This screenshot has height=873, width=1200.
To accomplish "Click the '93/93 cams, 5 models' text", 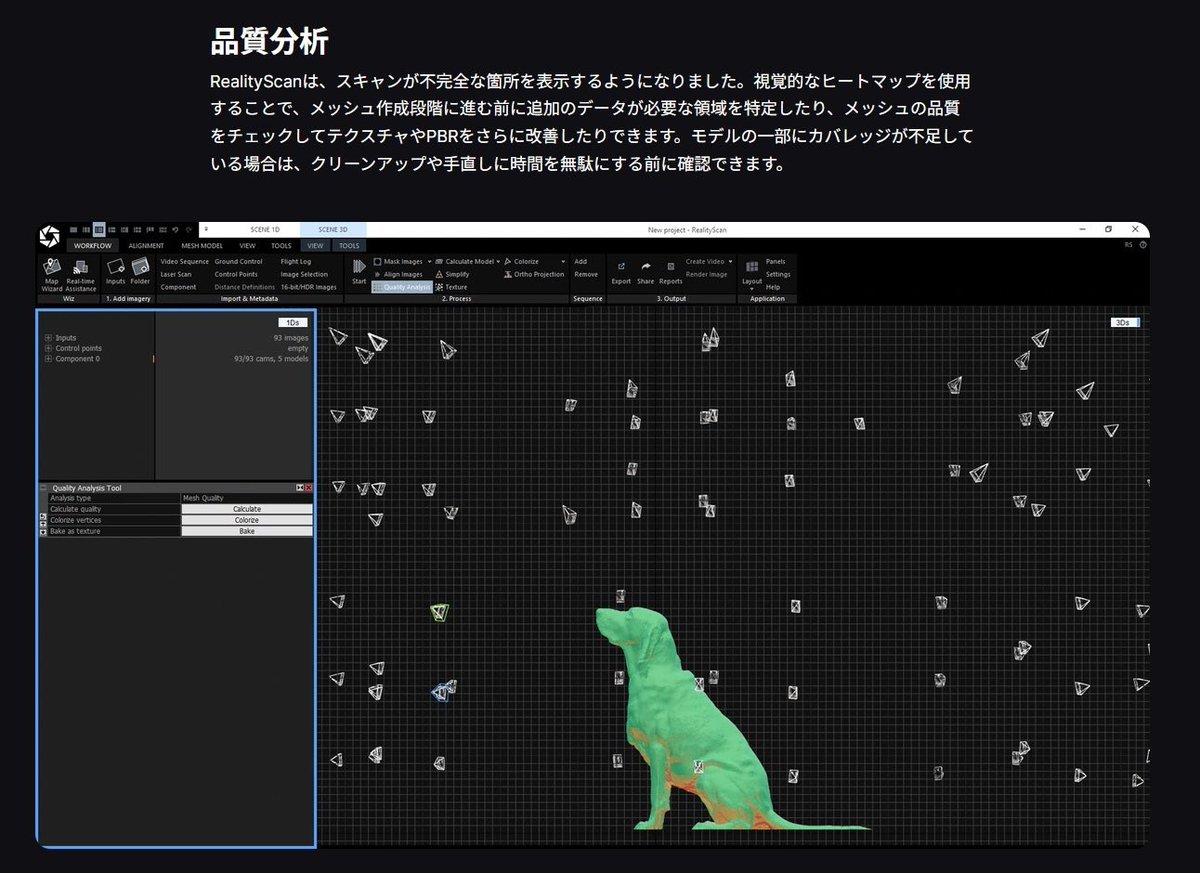I will click(271, 359).
